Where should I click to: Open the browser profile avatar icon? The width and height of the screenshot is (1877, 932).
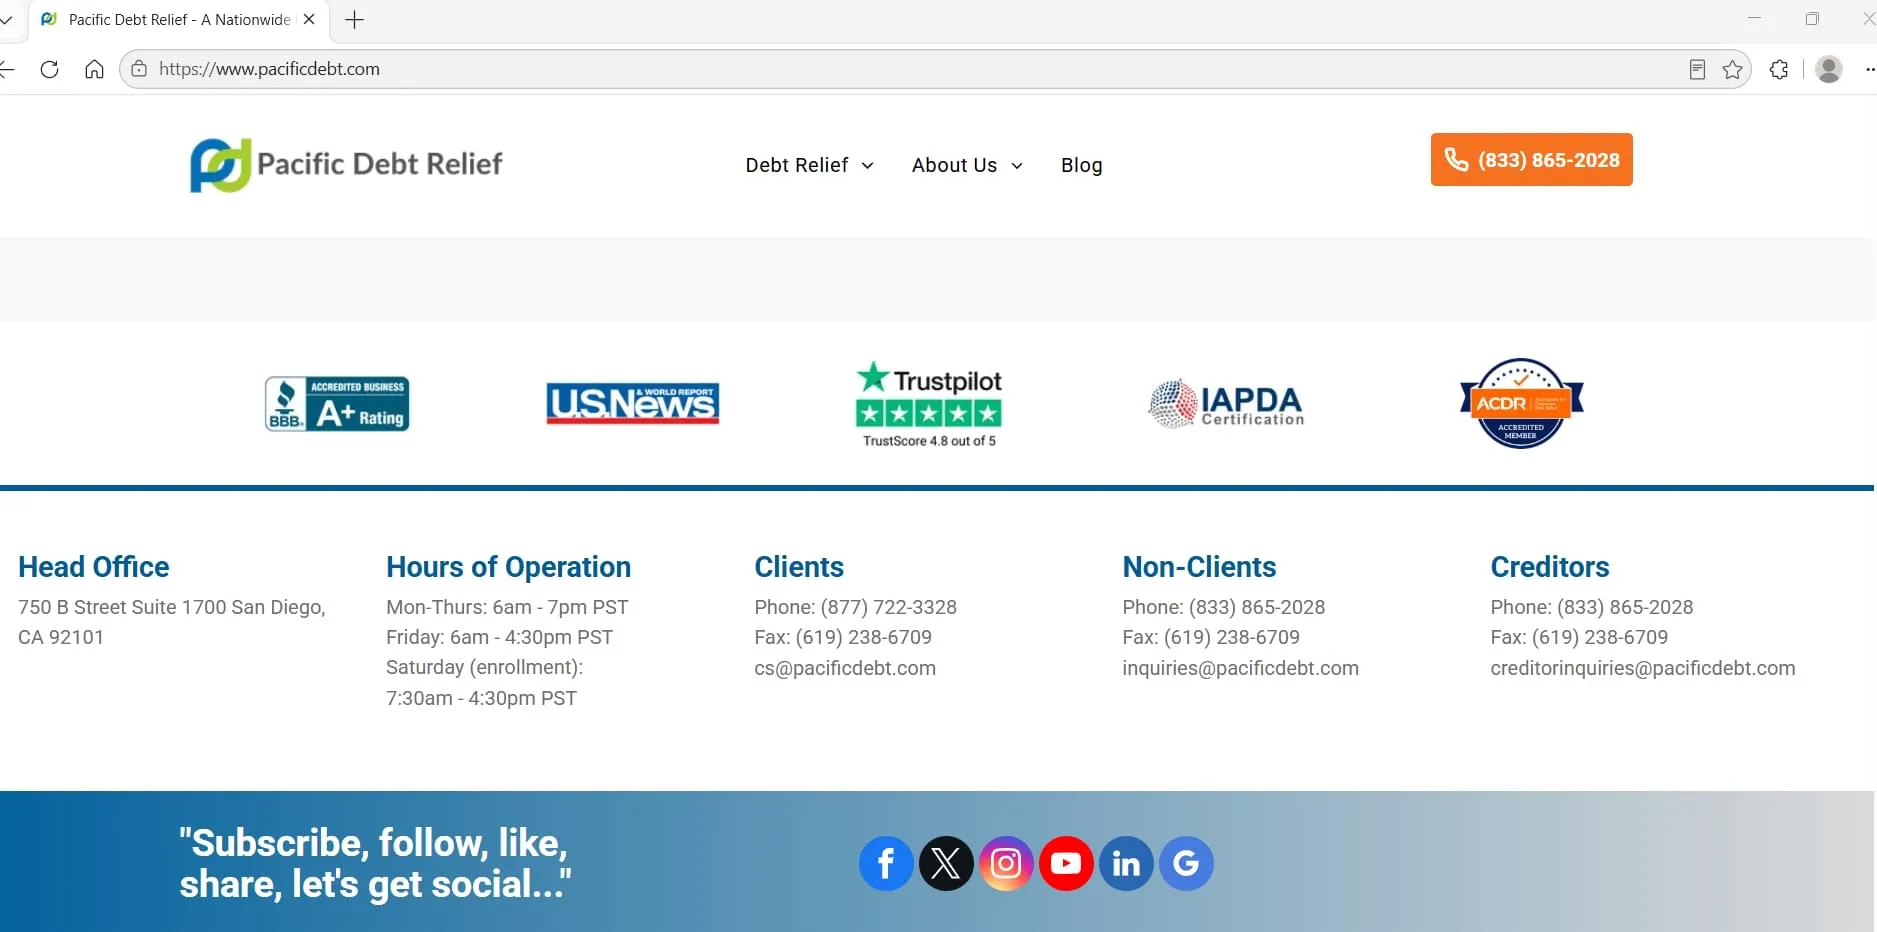tap(1829, 69)
